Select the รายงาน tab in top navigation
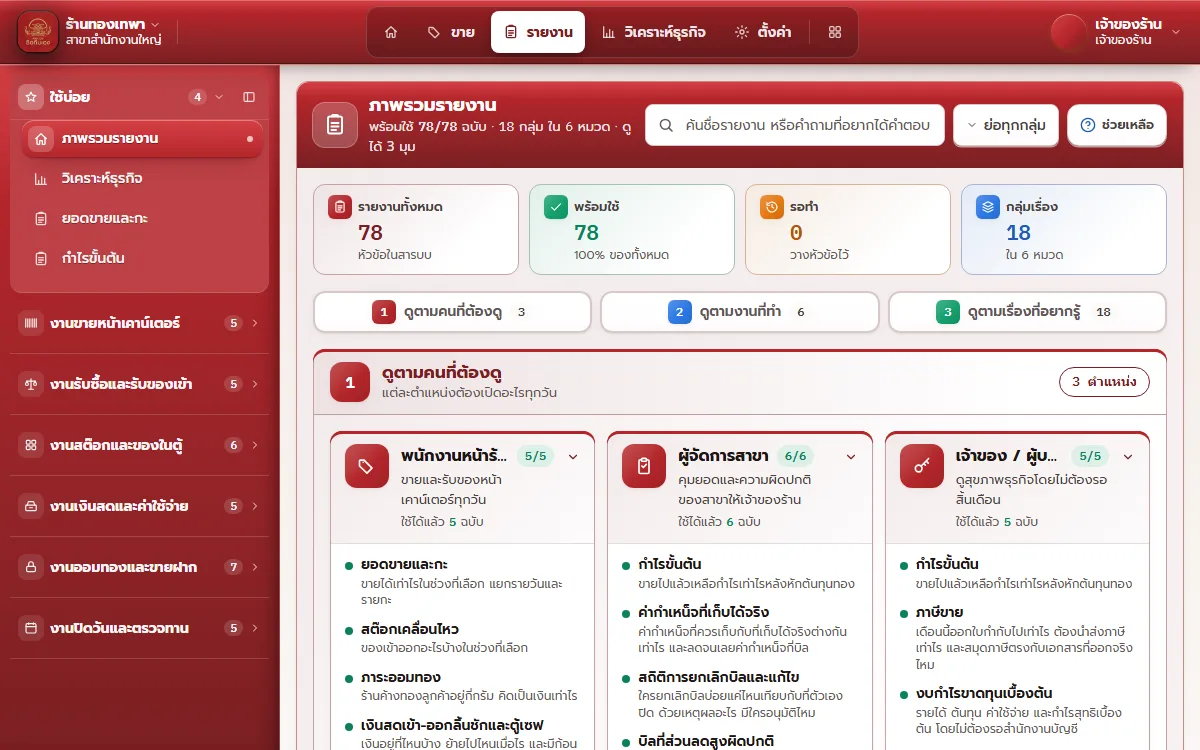Image resolution: width=1200 pixels, height=750 pixels. (538, 32)
